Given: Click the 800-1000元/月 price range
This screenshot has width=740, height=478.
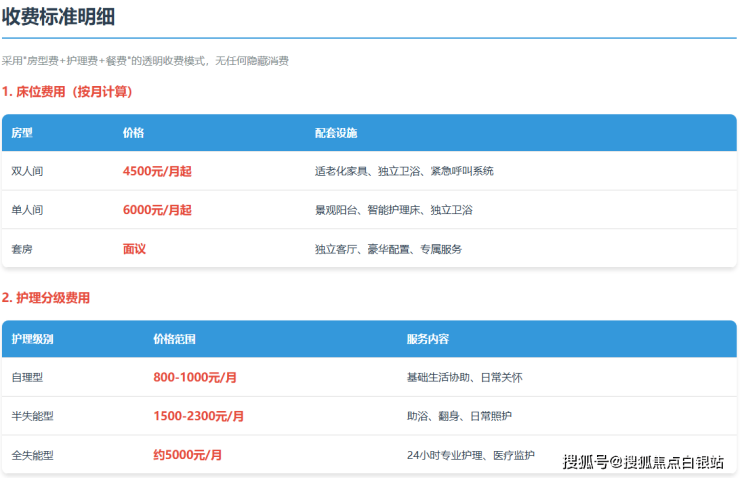Looking at the screenshot, I should tap(194, 378).
